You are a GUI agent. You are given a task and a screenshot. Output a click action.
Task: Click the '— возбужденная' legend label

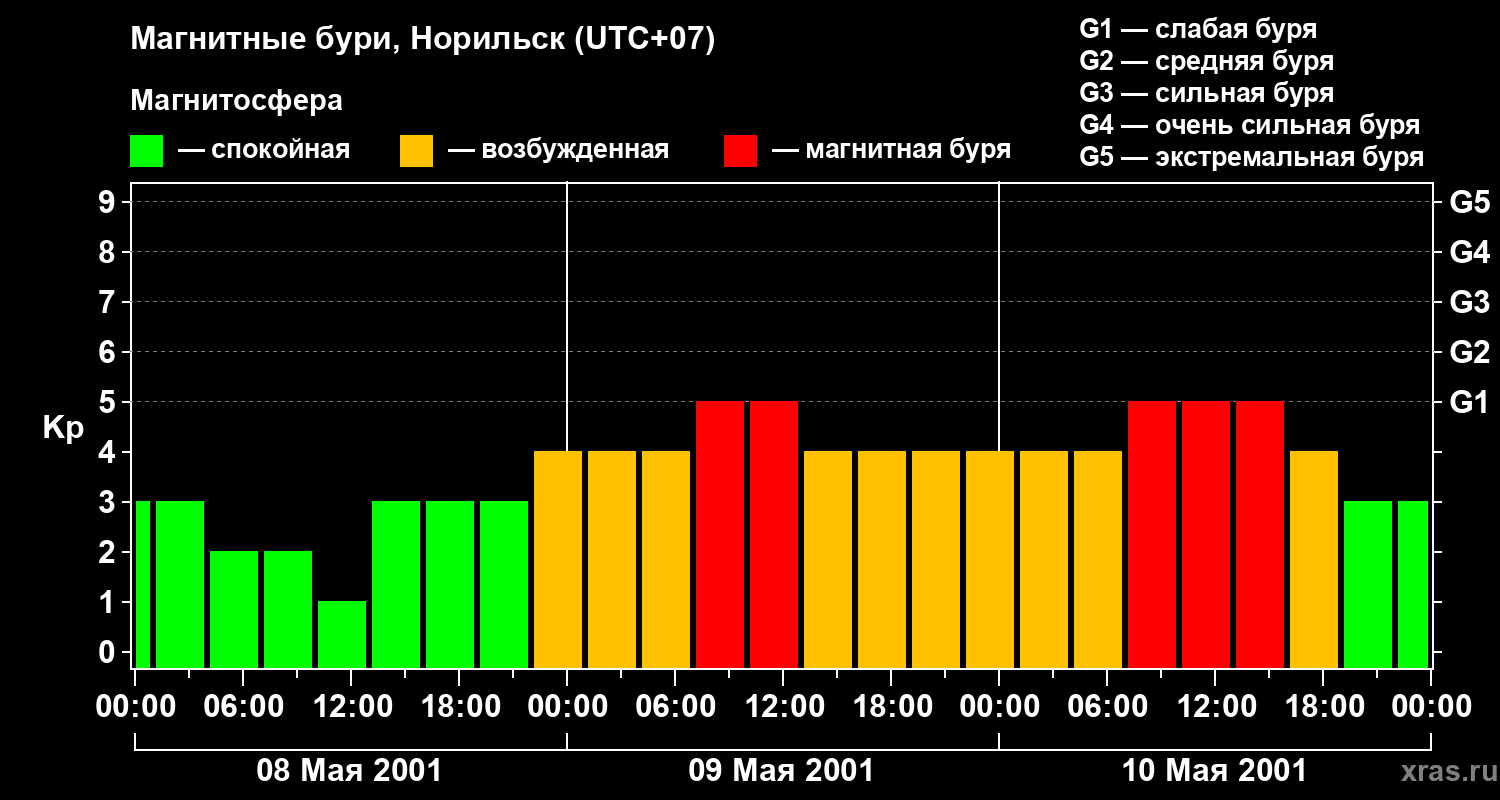pyautogui.click(x=558, y=150)
